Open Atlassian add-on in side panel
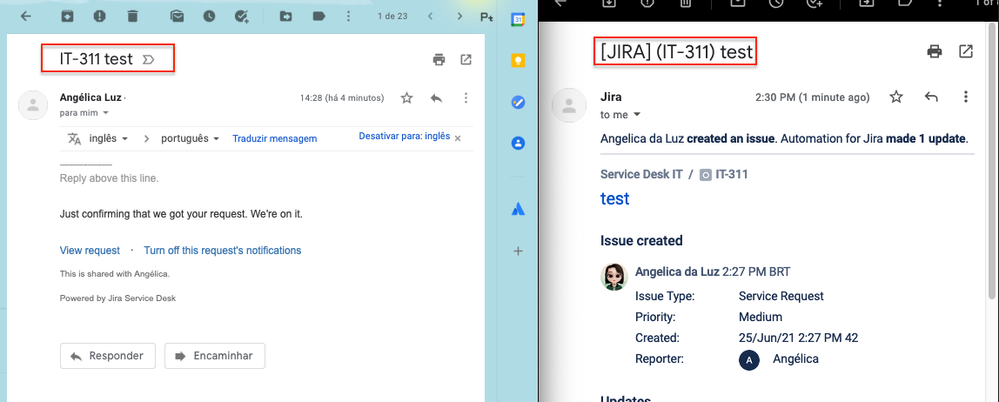 click(x=518, y=209)
